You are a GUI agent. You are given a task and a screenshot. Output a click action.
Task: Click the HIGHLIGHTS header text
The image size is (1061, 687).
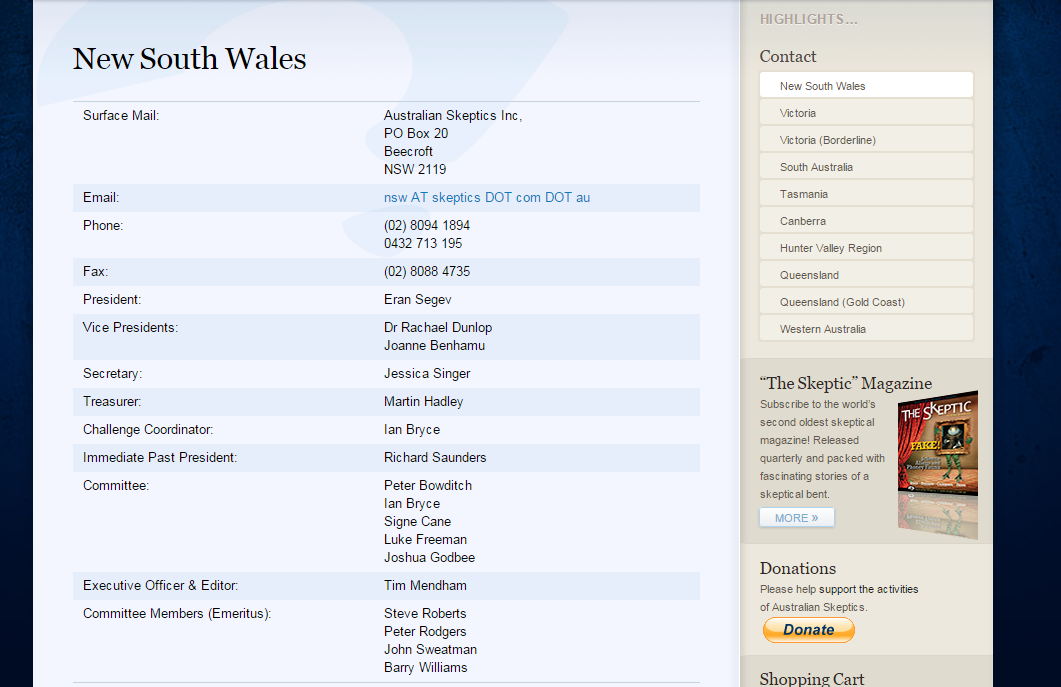point(808,19)
